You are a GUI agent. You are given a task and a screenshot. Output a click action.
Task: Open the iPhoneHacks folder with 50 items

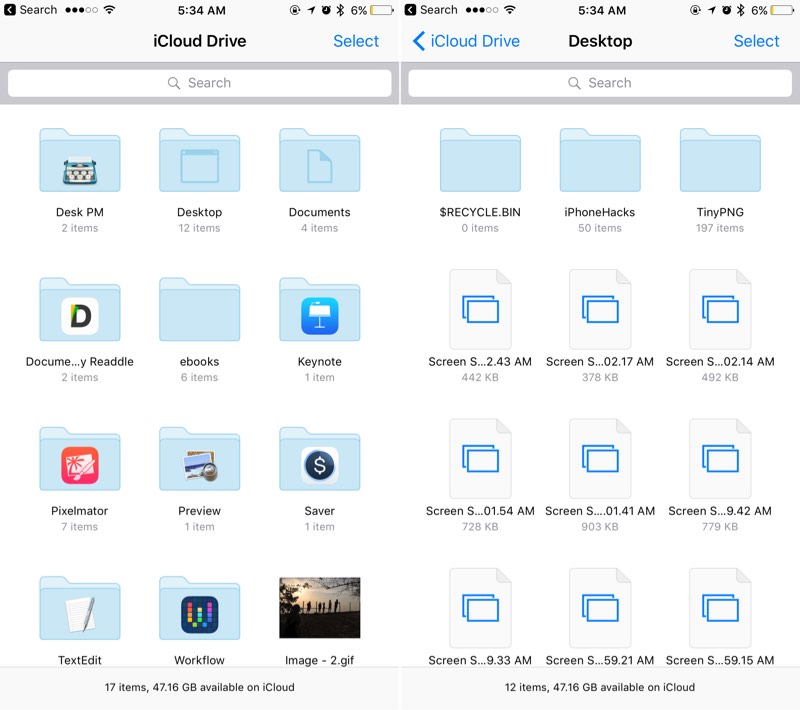(x=600, y=162)
